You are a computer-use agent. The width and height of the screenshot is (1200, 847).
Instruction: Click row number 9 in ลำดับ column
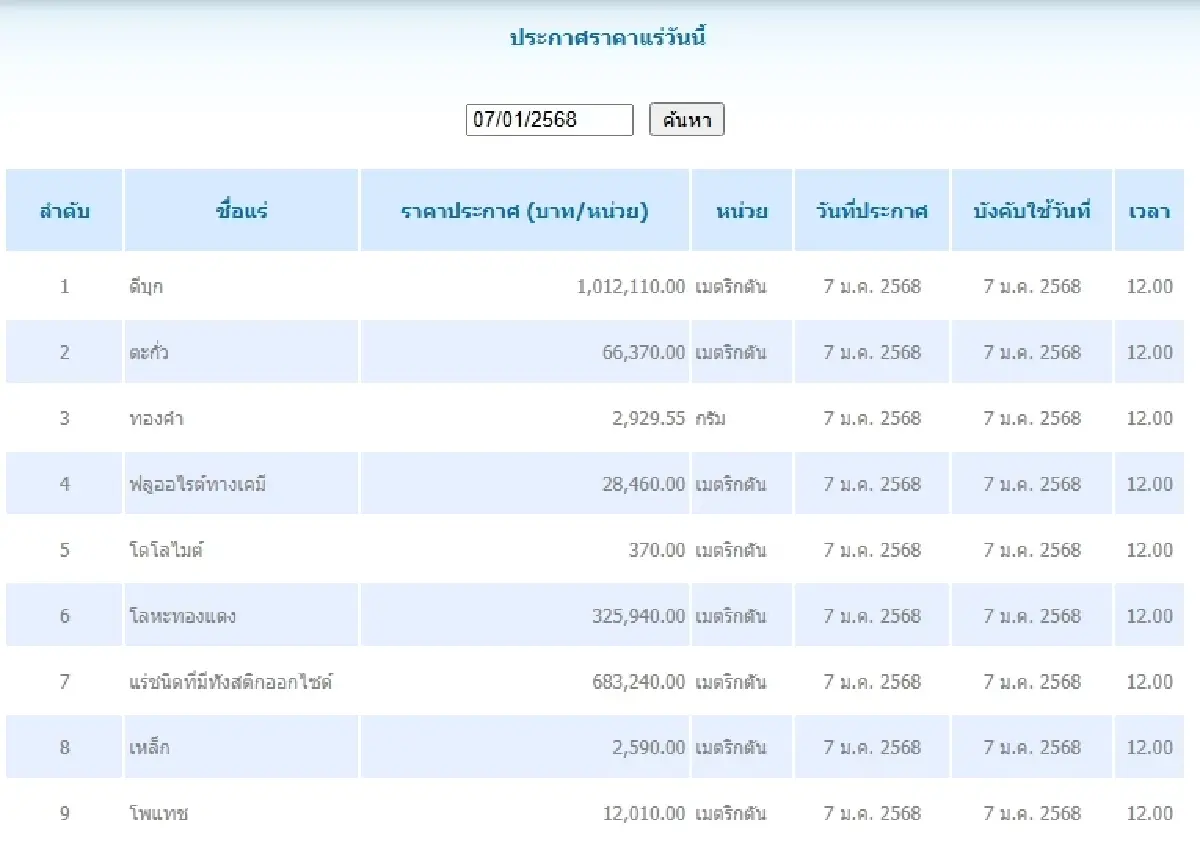[65, 813]
